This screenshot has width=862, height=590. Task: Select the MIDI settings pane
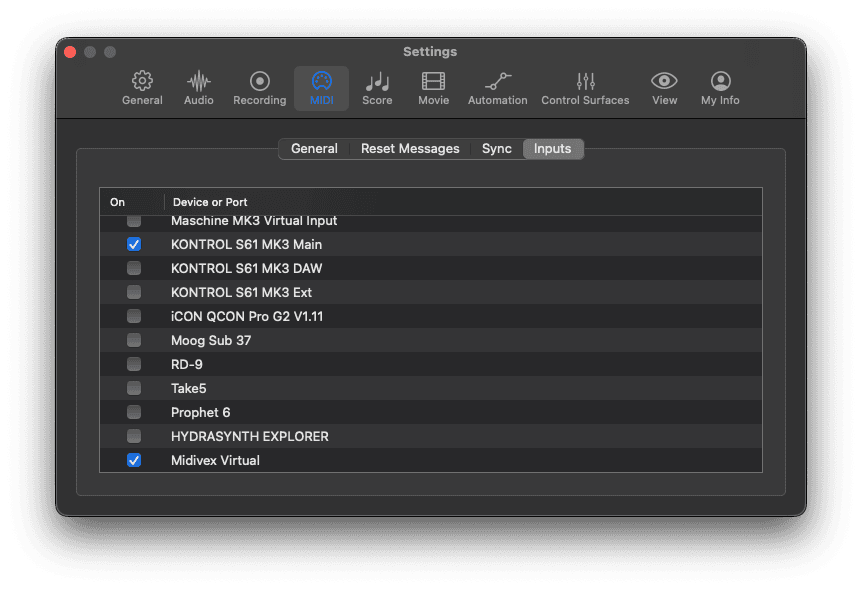pos(322,88)
